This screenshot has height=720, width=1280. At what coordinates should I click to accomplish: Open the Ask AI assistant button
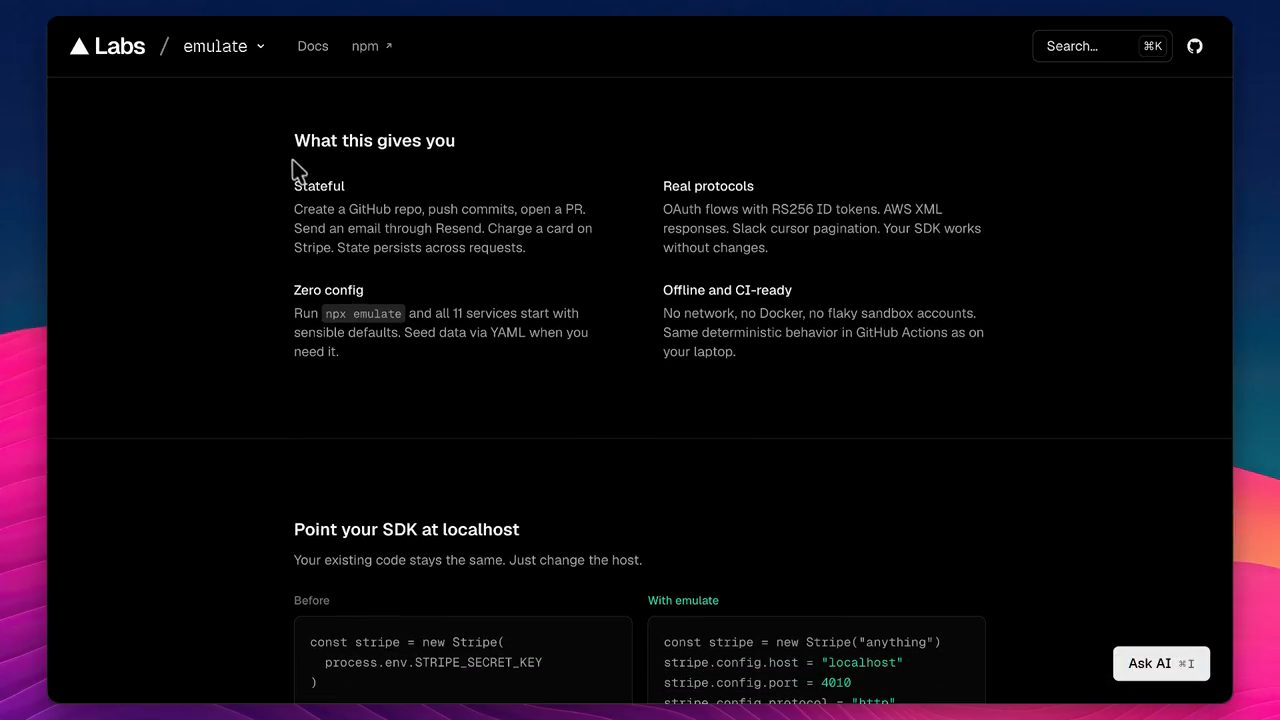tap(1161, 663)
